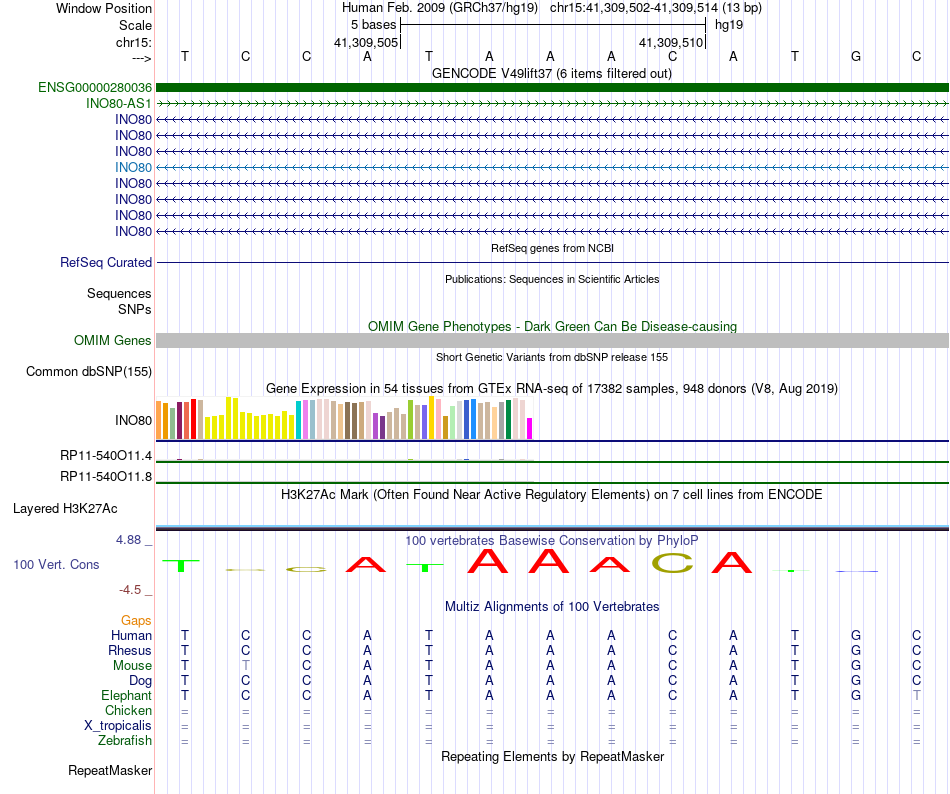This screenshot has width=950, height=794.
Task: Click the cyan bar in GTEx expression chart
Action: point(298,420)
